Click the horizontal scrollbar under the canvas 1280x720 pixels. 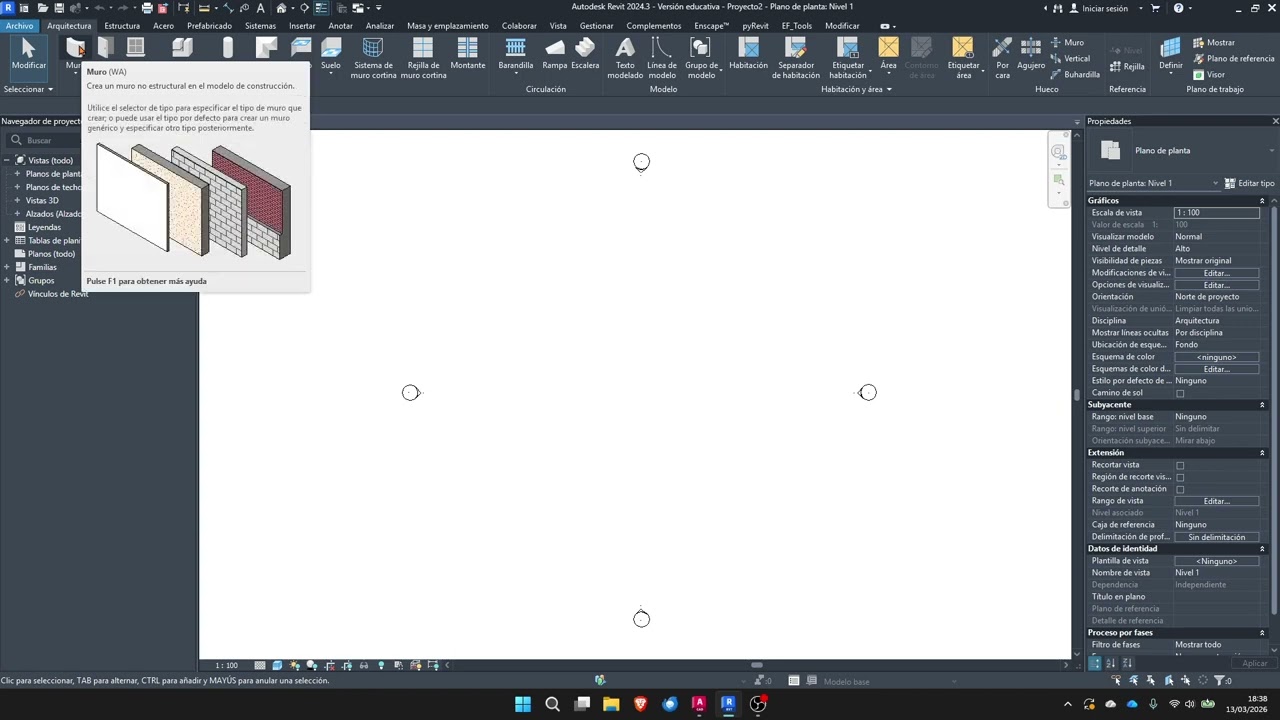tap(757, 665)
